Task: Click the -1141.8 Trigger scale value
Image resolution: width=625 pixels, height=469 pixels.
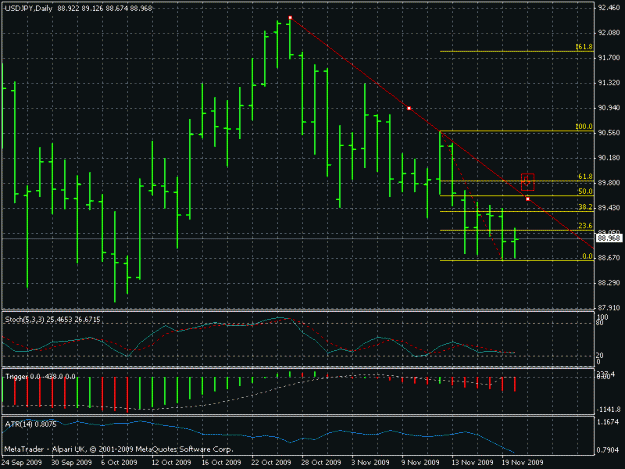Action: [x=609, y=410]
